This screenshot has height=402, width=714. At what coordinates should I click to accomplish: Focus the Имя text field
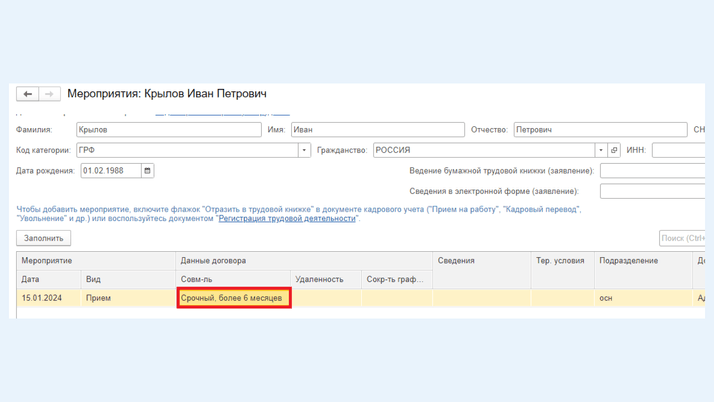point(377,130)
